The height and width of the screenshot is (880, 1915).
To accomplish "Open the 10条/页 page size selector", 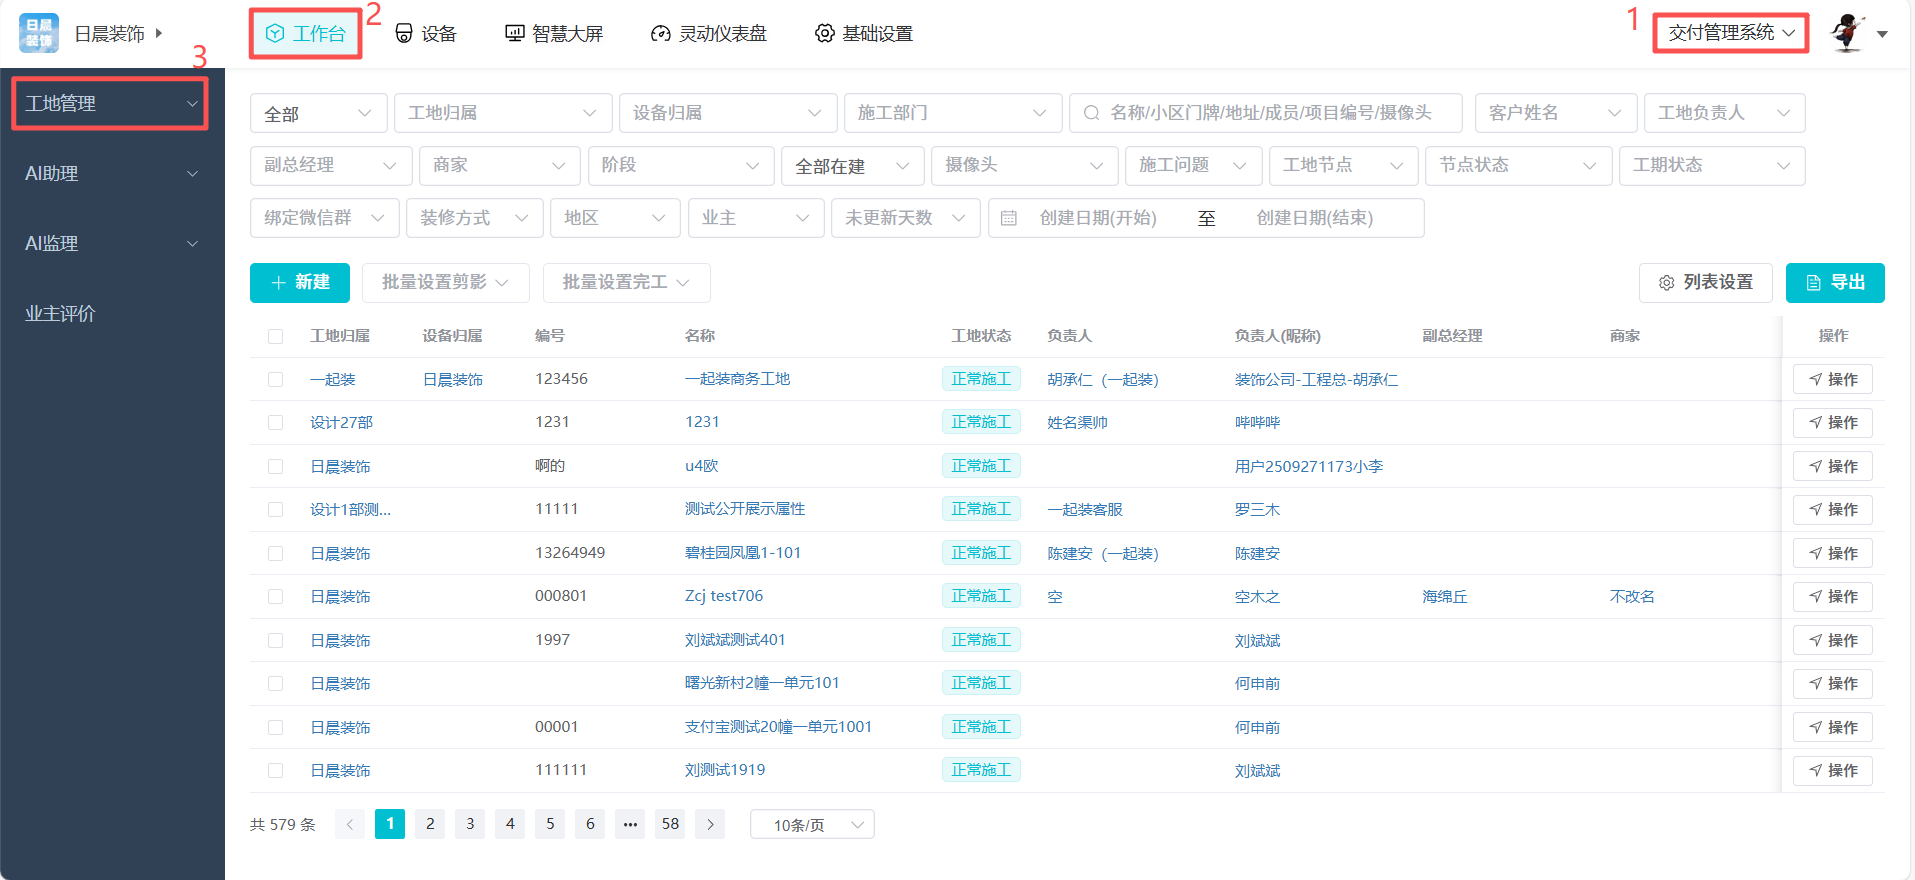I will coord(812,825).
